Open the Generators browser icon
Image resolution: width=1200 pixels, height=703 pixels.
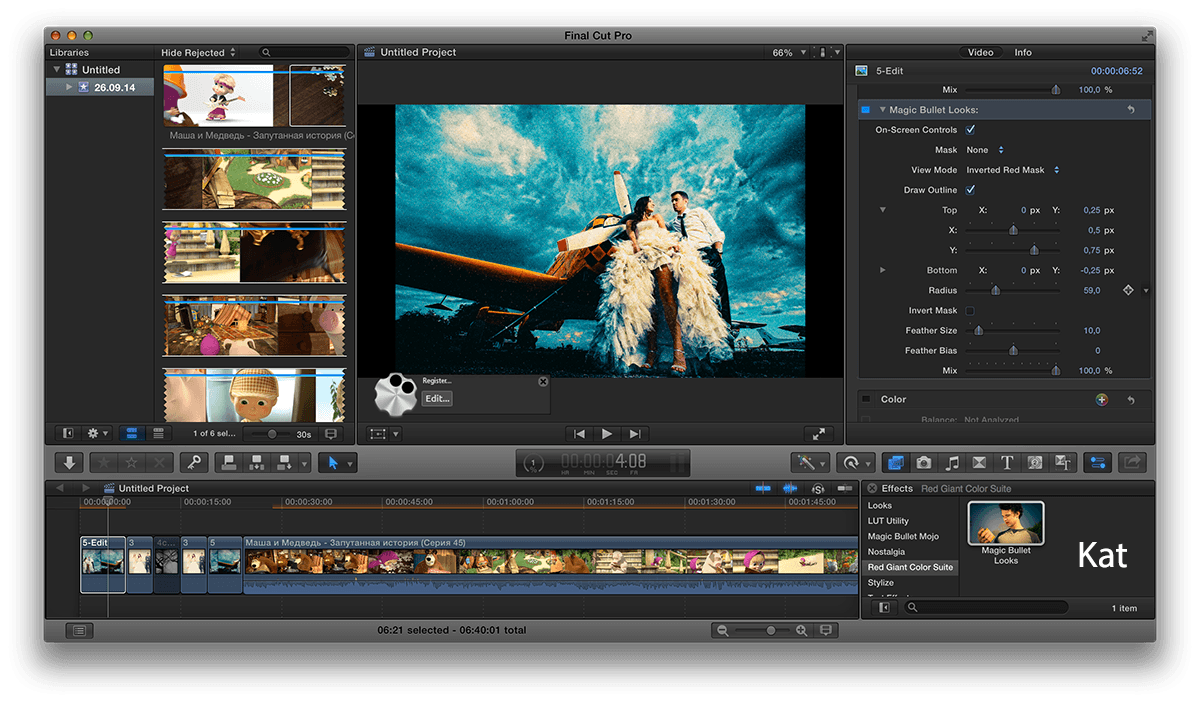(x=1035, y=463)
